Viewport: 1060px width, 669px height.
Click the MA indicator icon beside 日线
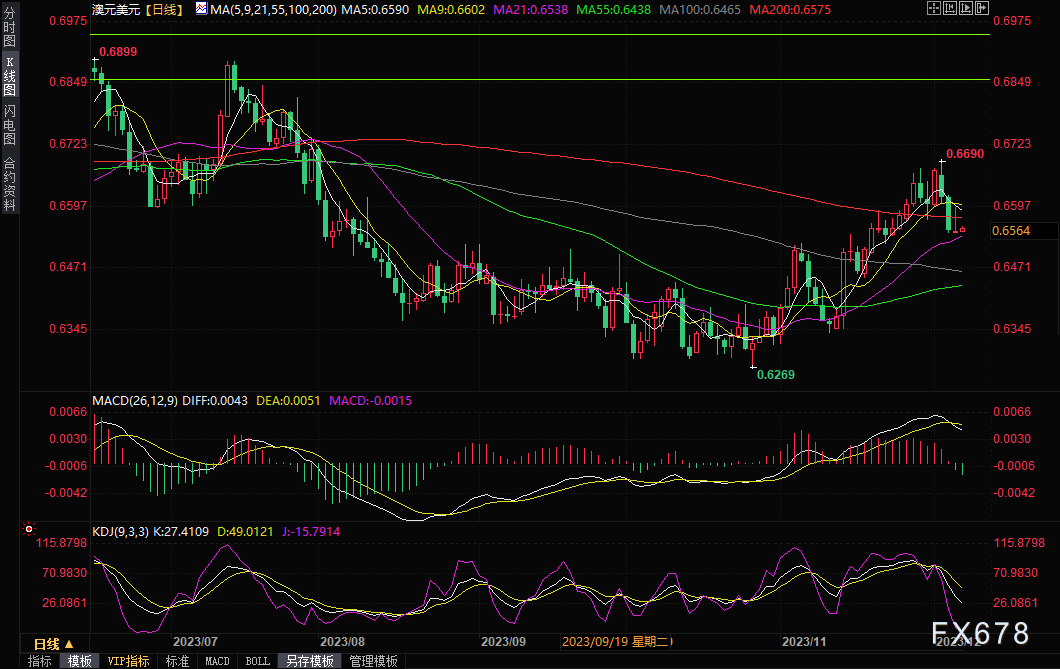point(201,9)
